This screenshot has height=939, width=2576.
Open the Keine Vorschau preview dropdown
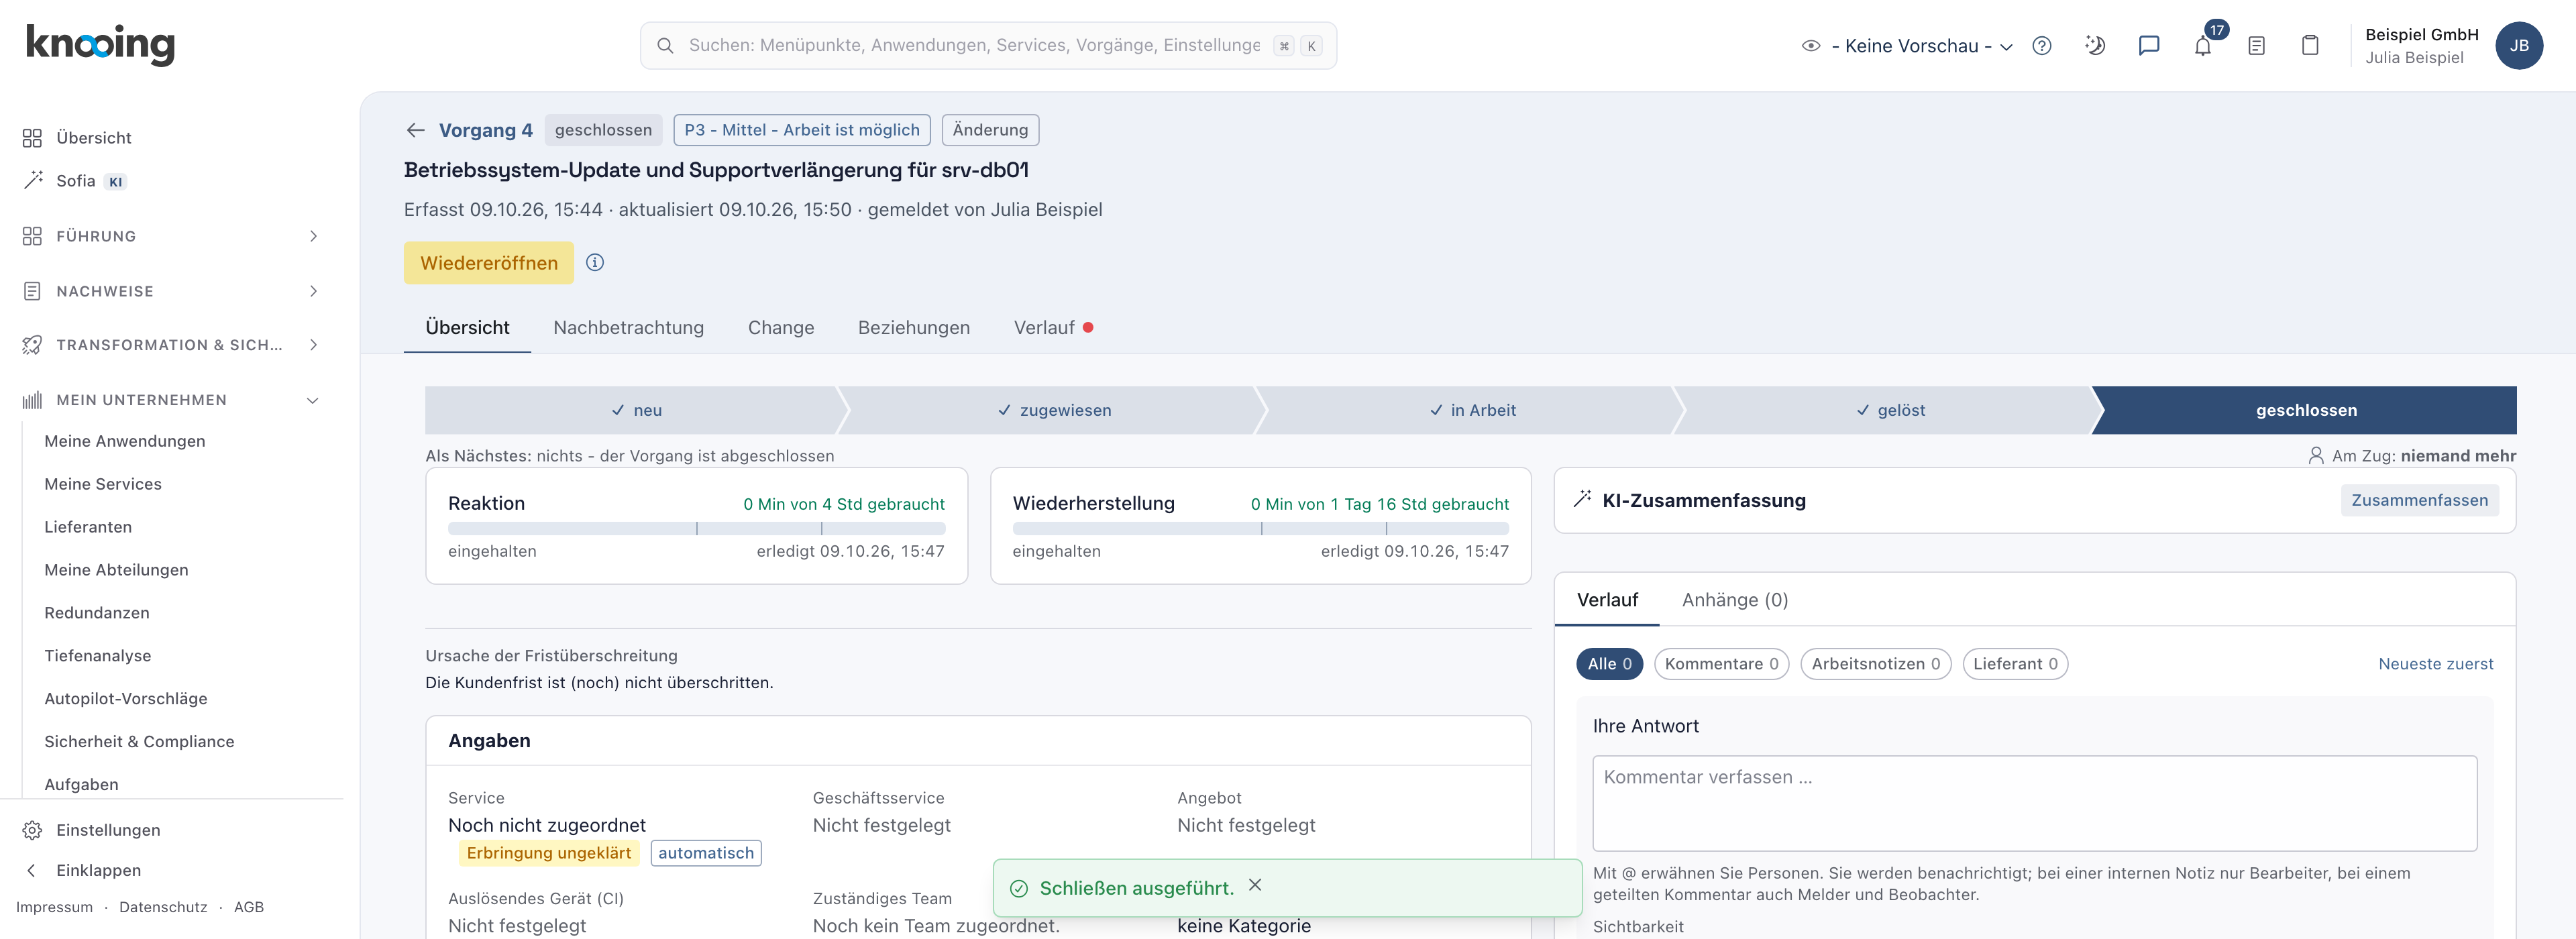tap(1907, 46)
